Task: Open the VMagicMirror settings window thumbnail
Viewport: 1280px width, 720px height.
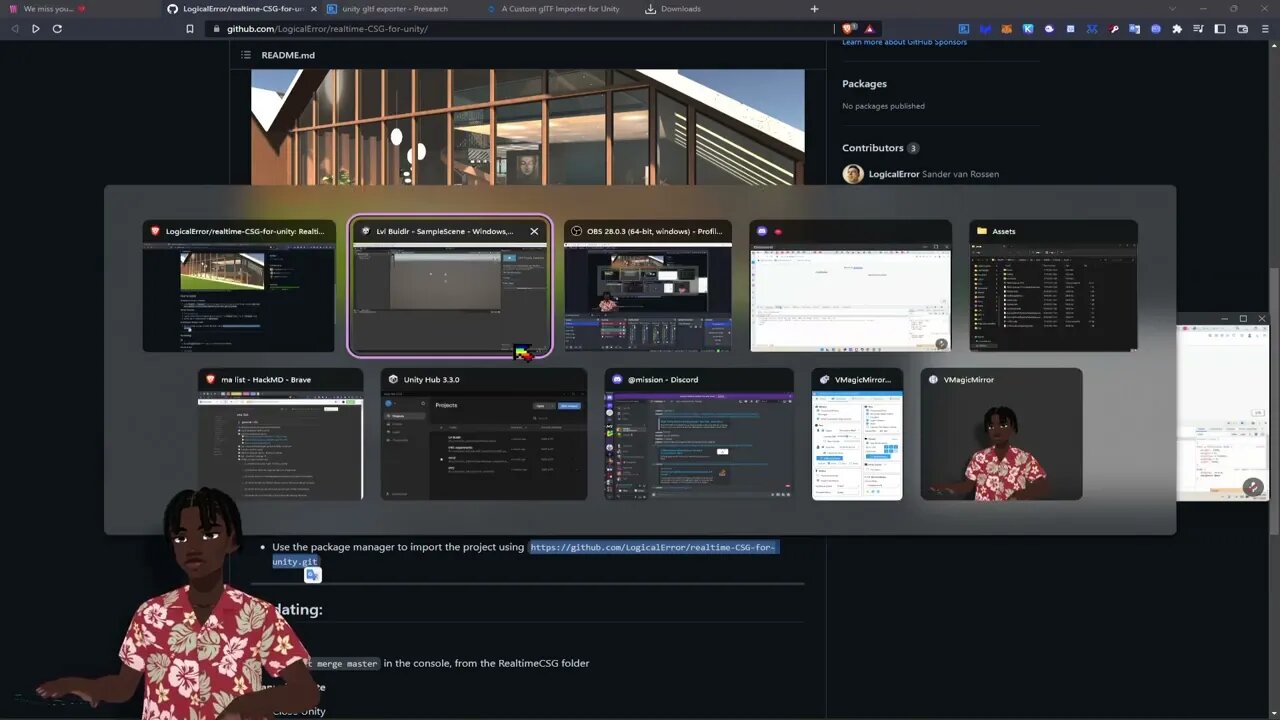Action: [x=857, y=434]
